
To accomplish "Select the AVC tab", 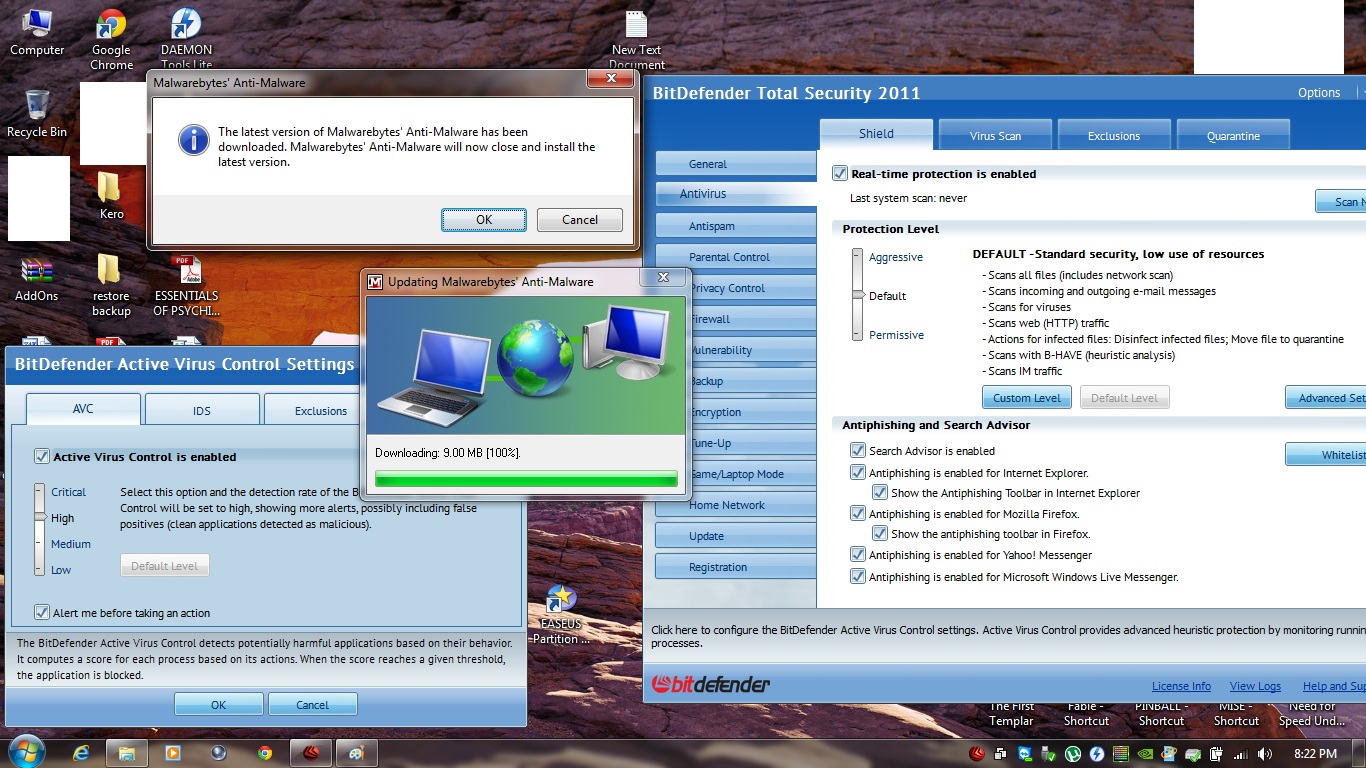I will (x=83, y=409).
